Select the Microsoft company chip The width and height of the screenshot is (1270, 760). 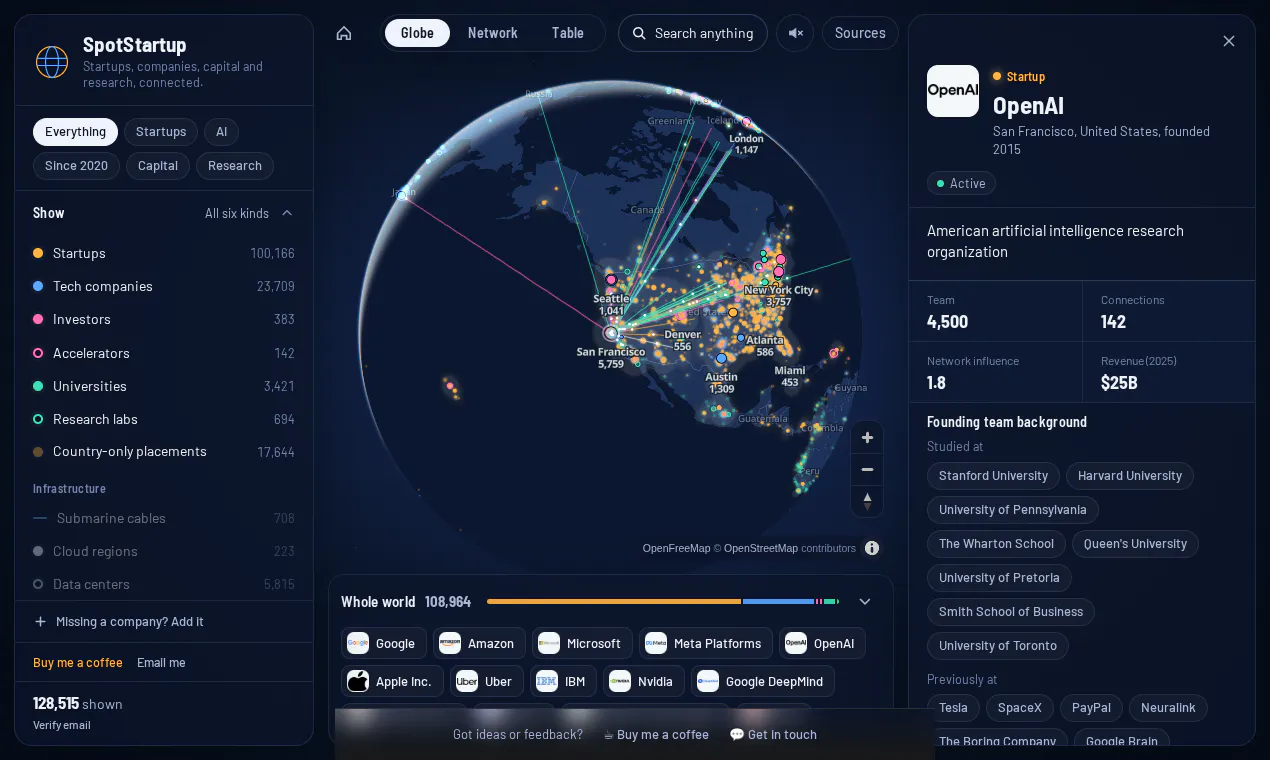point(582,644)
